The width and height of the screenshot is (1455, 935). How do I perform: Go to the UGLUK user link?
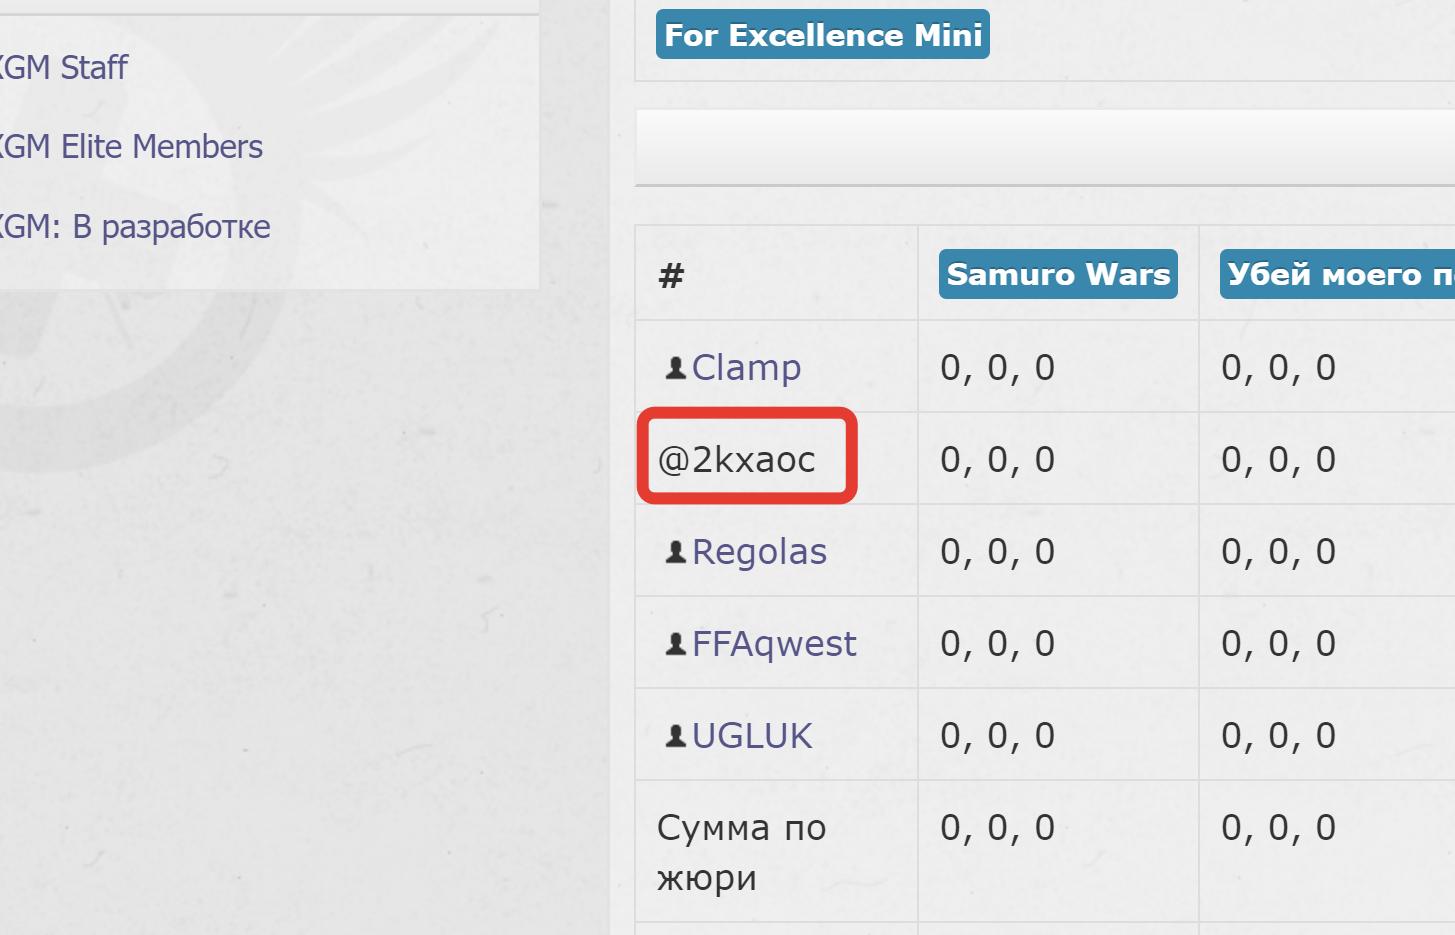point(752,736)
